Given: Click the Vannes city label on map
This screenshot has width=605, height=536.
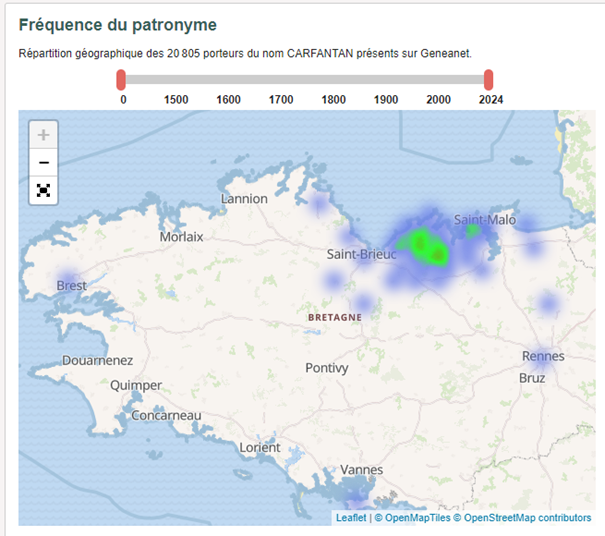Looking at the screenshot, I should (361, 469).
